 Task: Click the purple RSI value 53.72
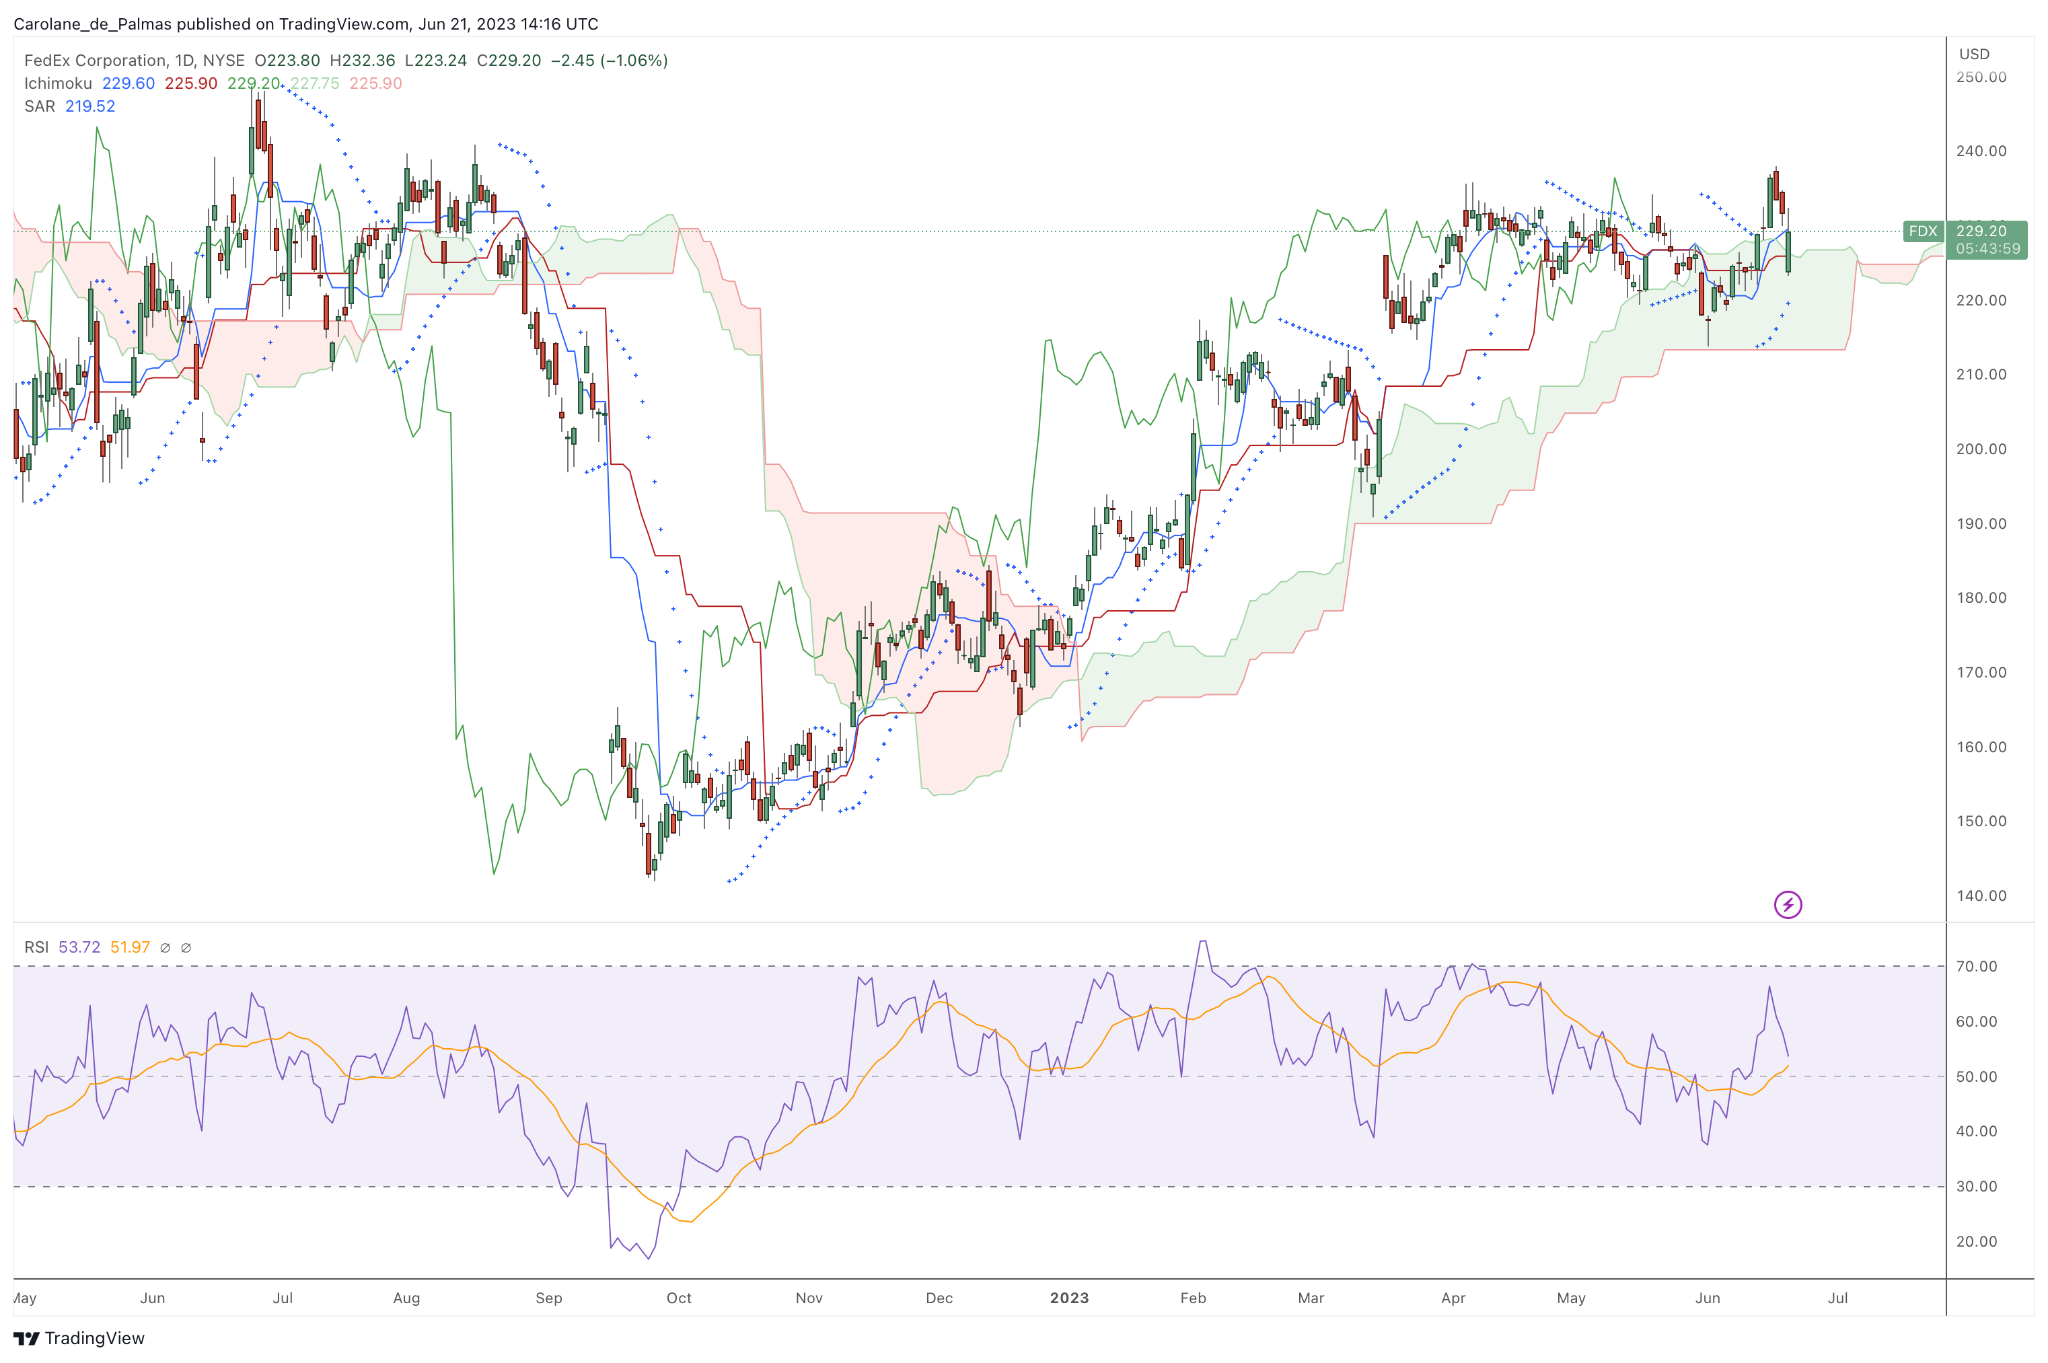(79, 947)
